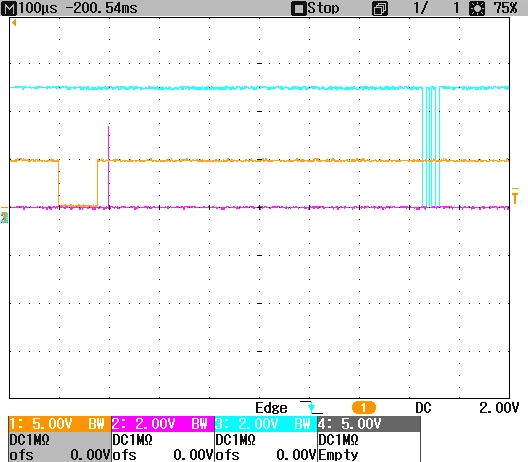Screen dimensions: 528x462
Task: Click DC1MΩ coupling under channel 4
Action: tap(339, 440)
